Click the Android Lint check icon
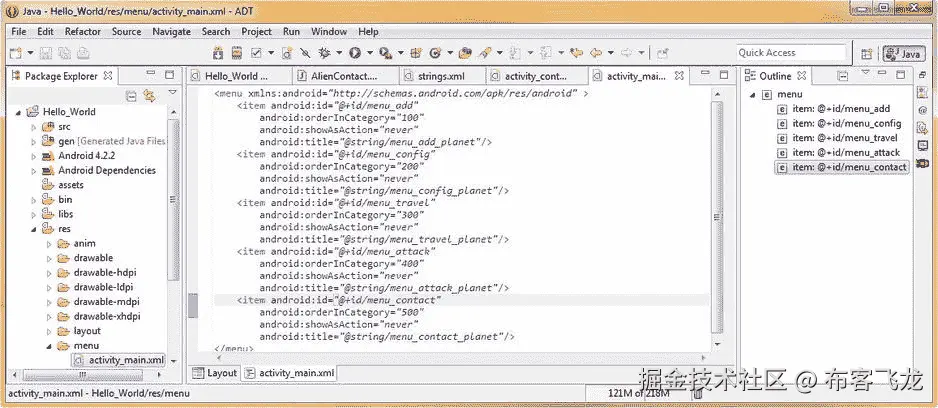The image size is (938, 408). [256, 53]
